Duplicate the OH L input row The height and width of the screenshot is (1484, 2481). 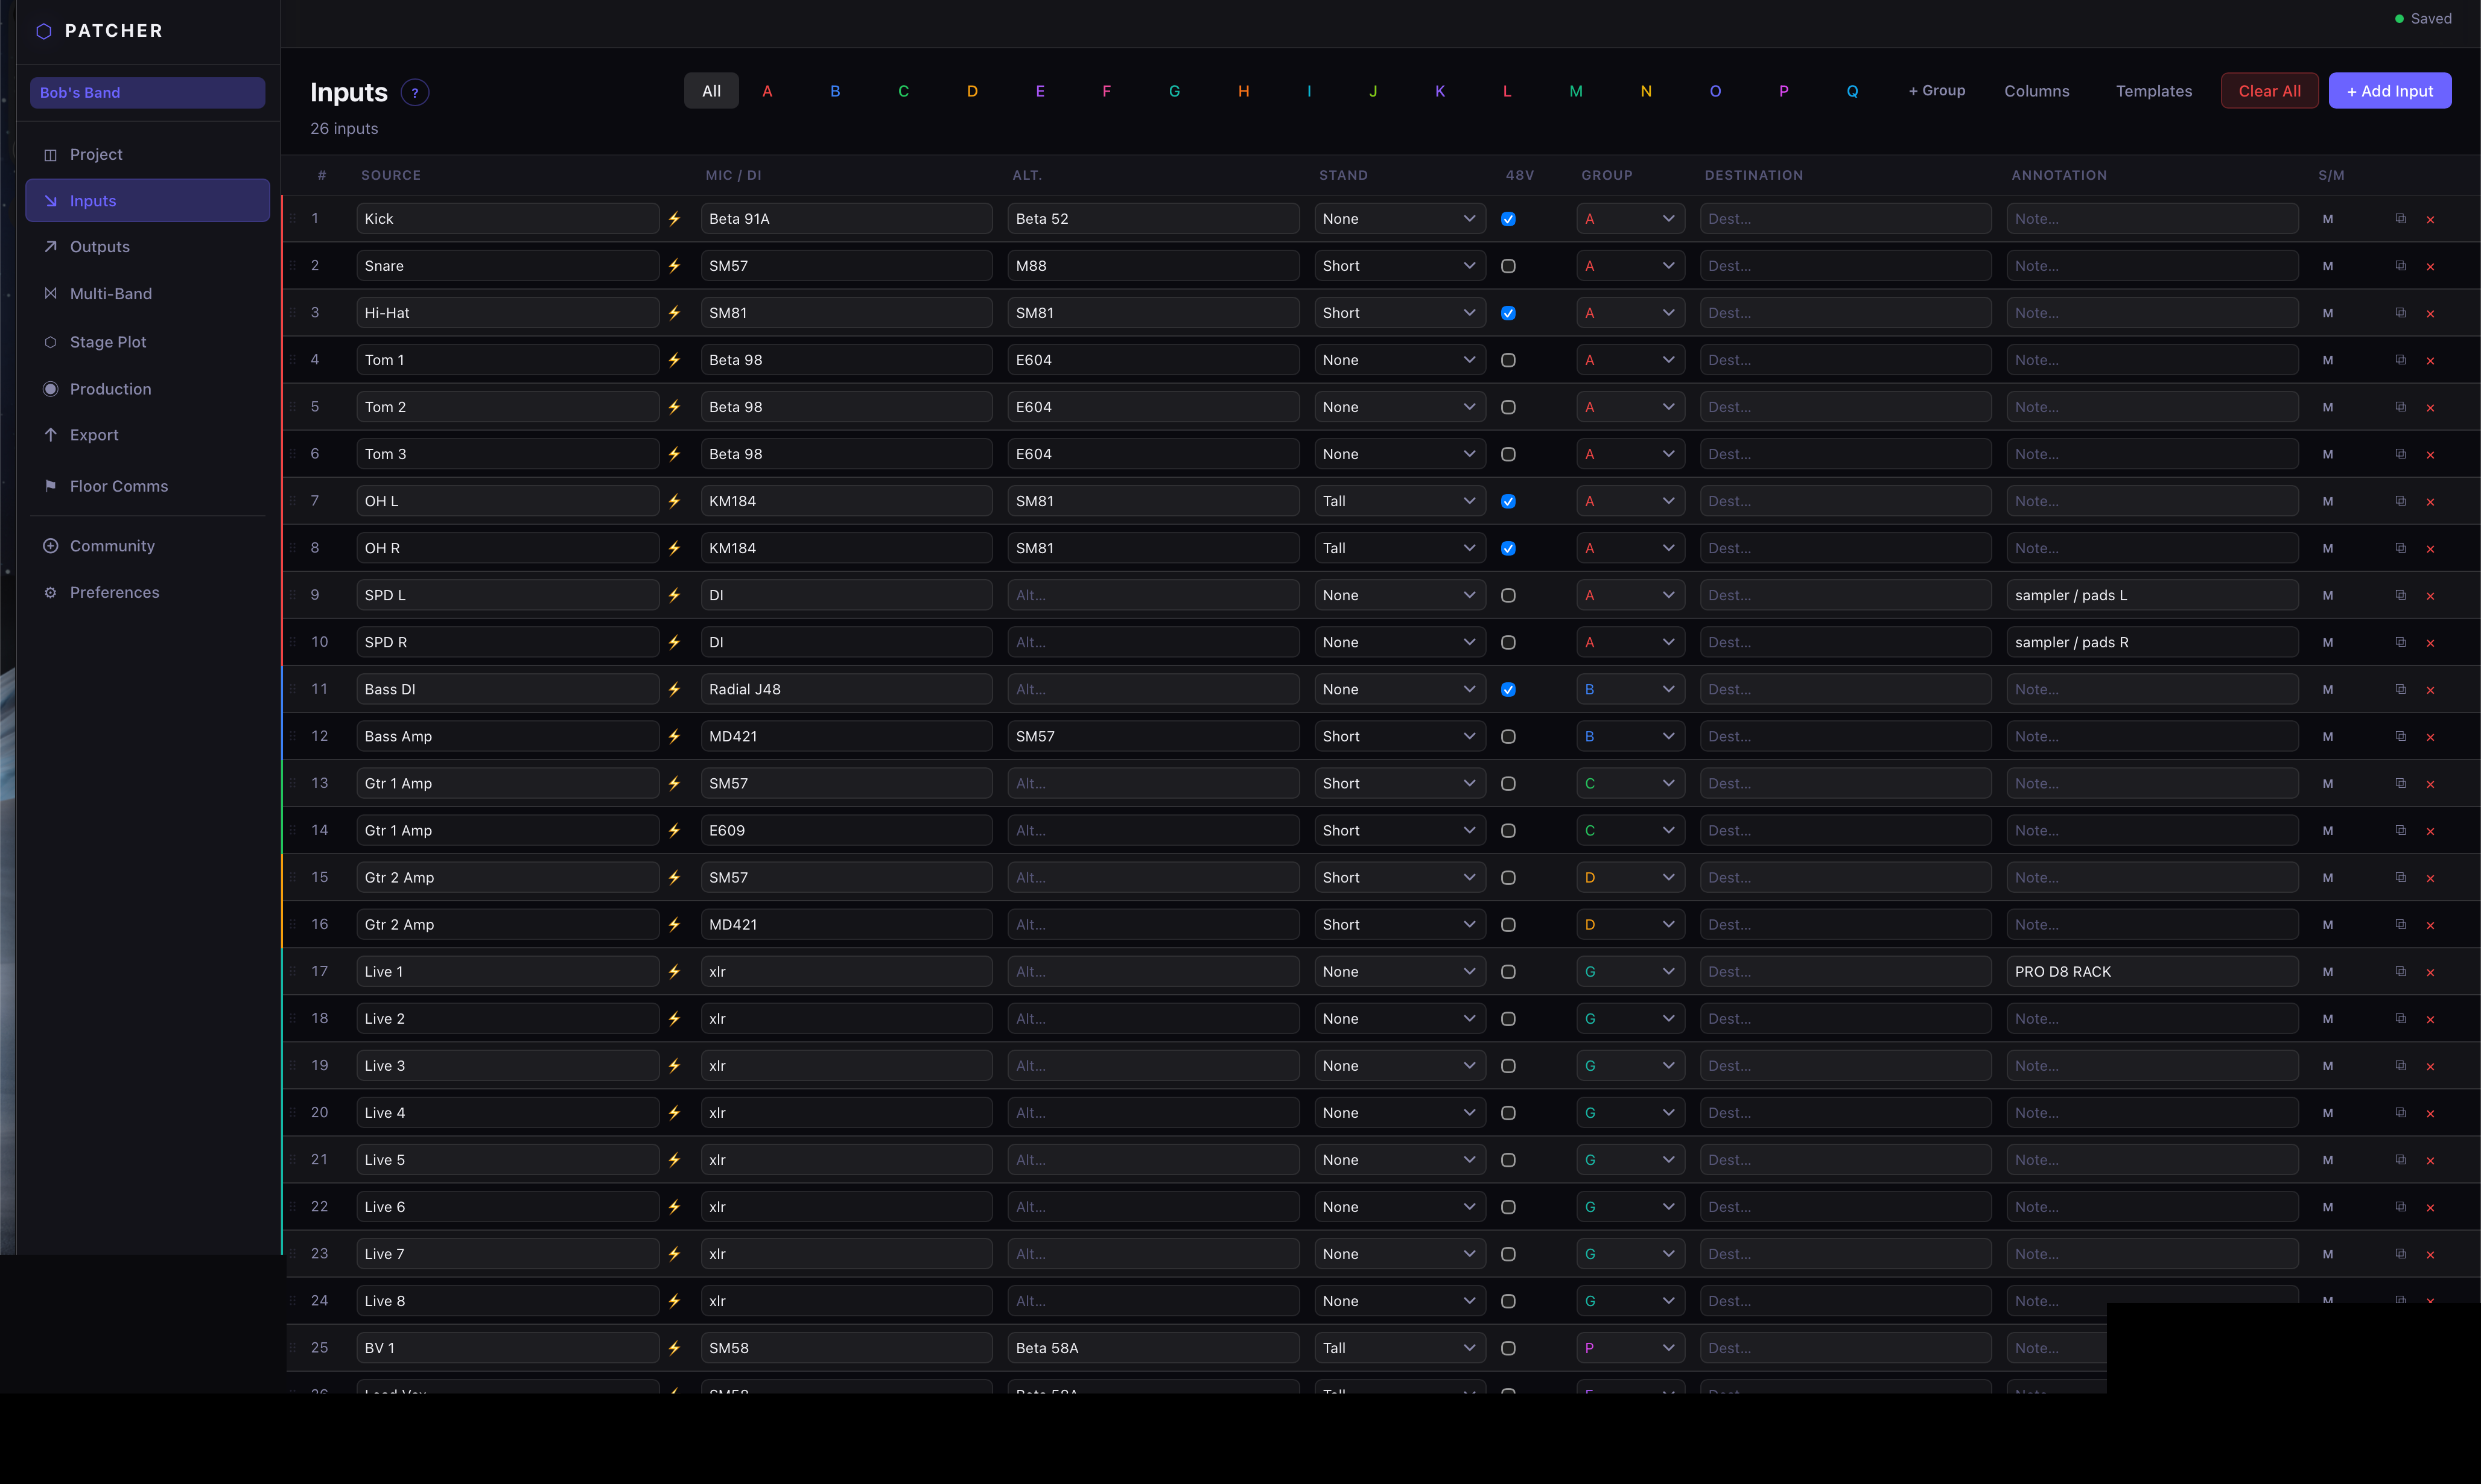tap(2400, 501)
